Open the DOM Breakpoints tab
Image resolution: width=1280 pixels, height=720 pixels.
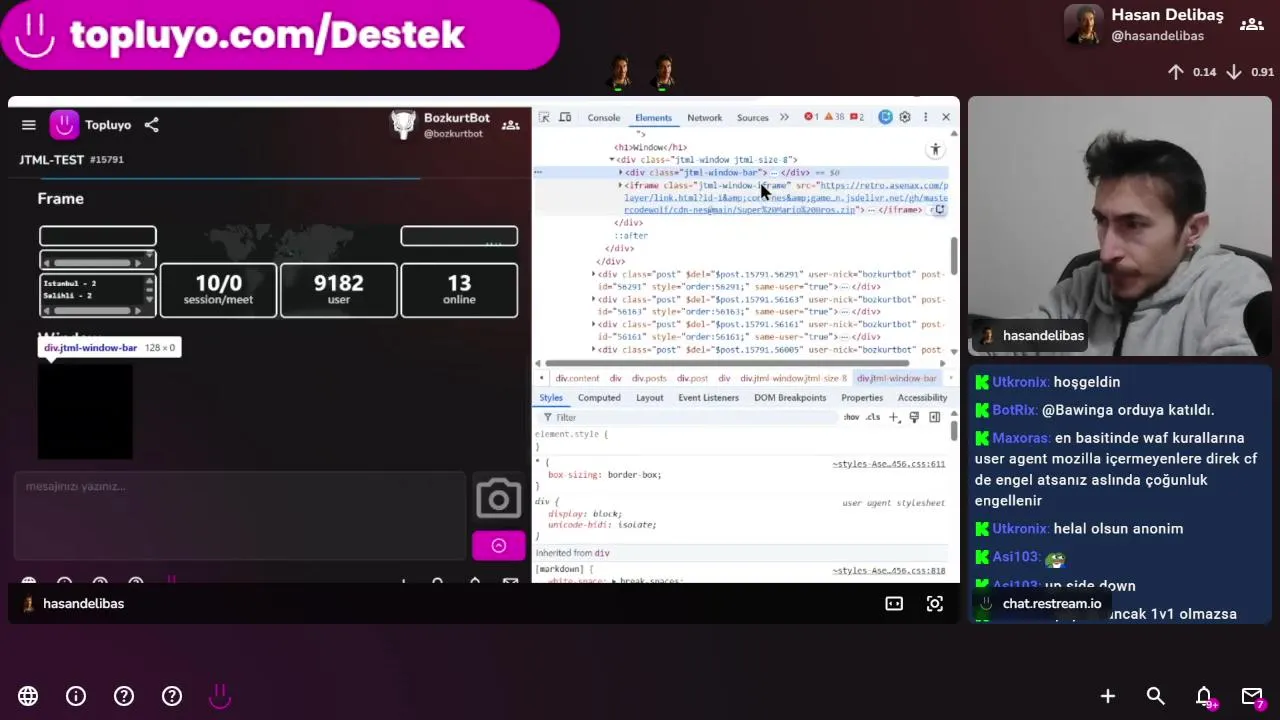[x=789, y=398]
